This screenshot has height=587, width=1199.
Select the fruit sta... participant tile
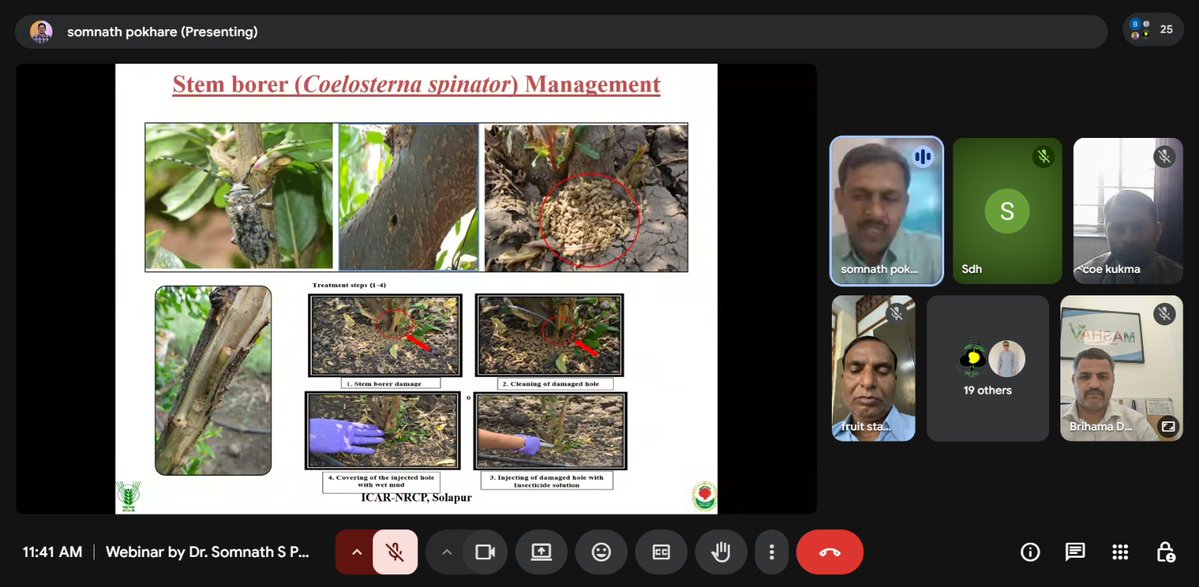point(873,368)
